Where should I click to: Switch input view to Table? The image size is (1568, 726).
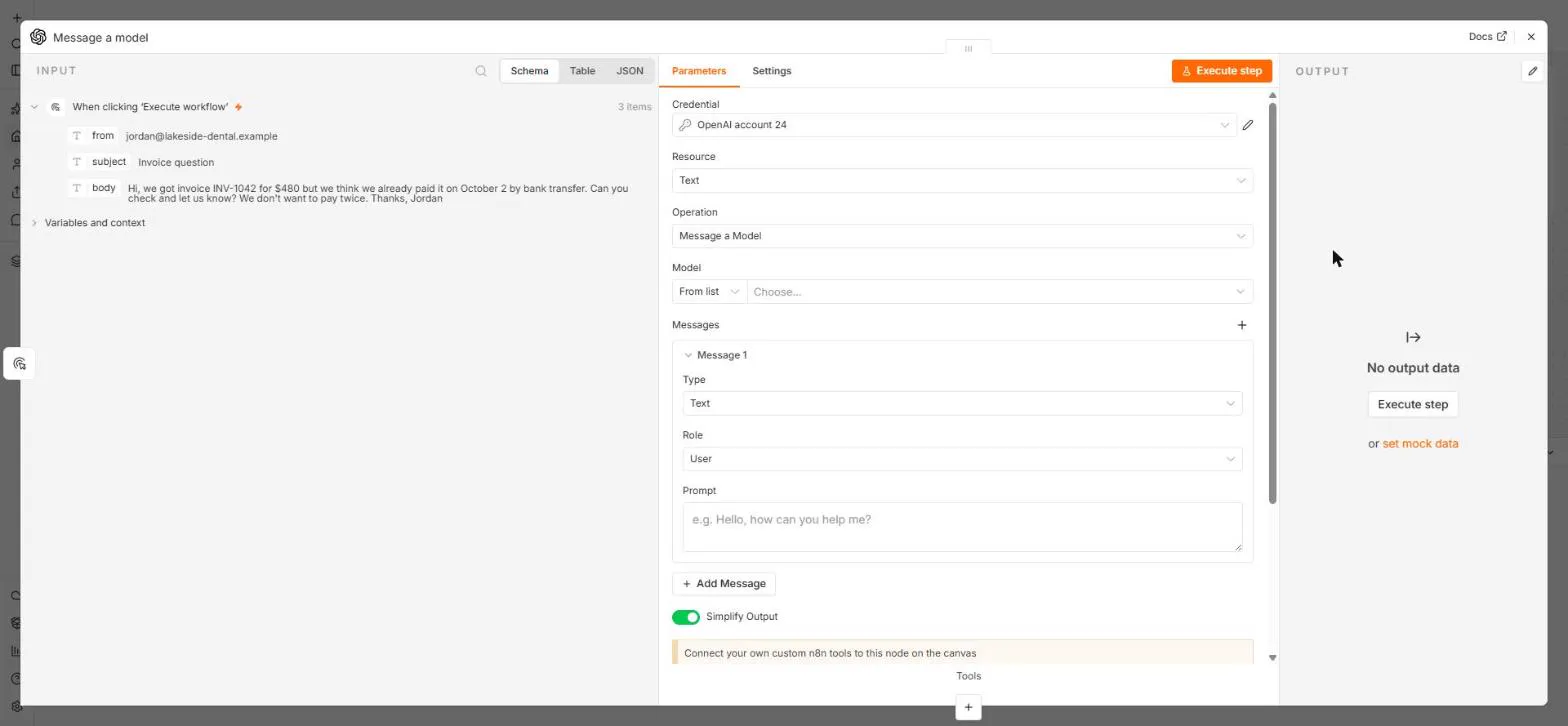coord(582,71)
